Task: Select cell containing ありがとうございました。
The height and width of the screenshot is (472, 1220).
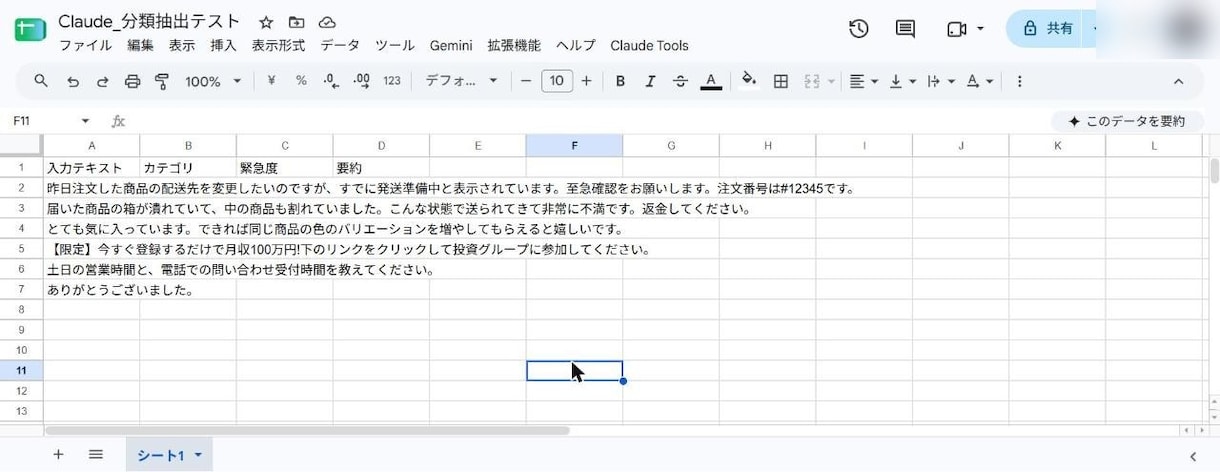Action: point(92,289)
